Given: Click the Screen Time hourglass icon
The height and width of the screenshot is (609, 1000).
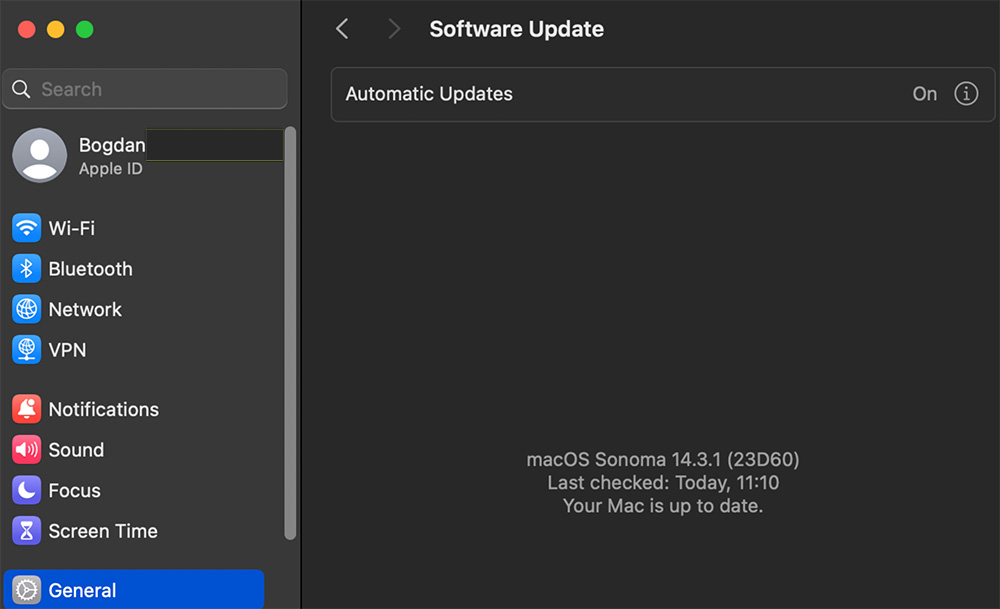Looking at the screenshot, I should pos(26,531).
